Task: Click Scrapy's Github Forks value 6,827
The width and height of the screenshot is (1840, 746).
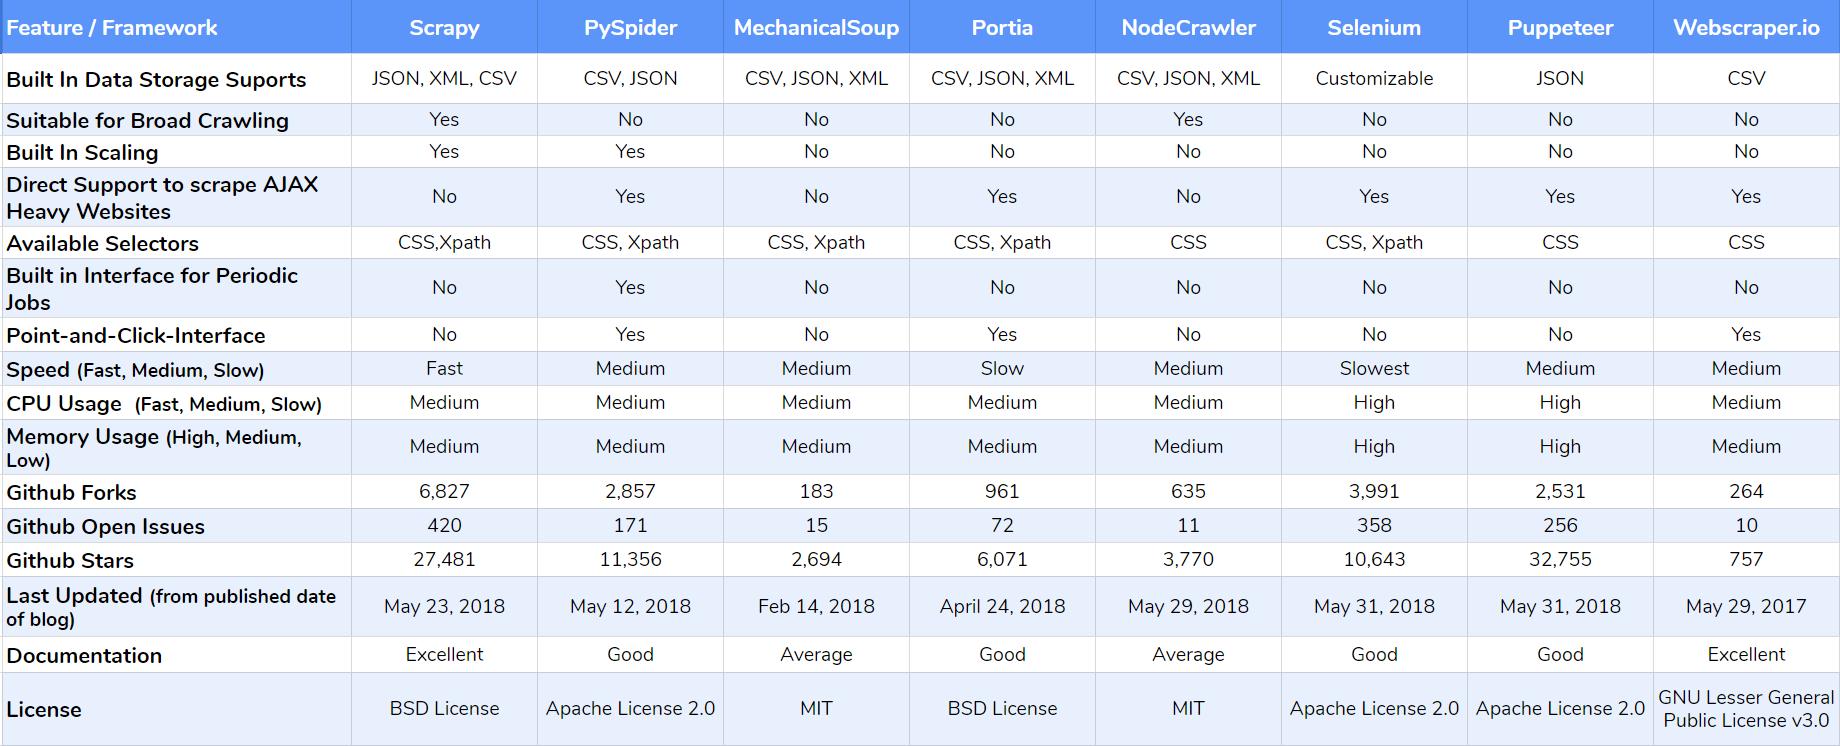Action: (444, 491)
